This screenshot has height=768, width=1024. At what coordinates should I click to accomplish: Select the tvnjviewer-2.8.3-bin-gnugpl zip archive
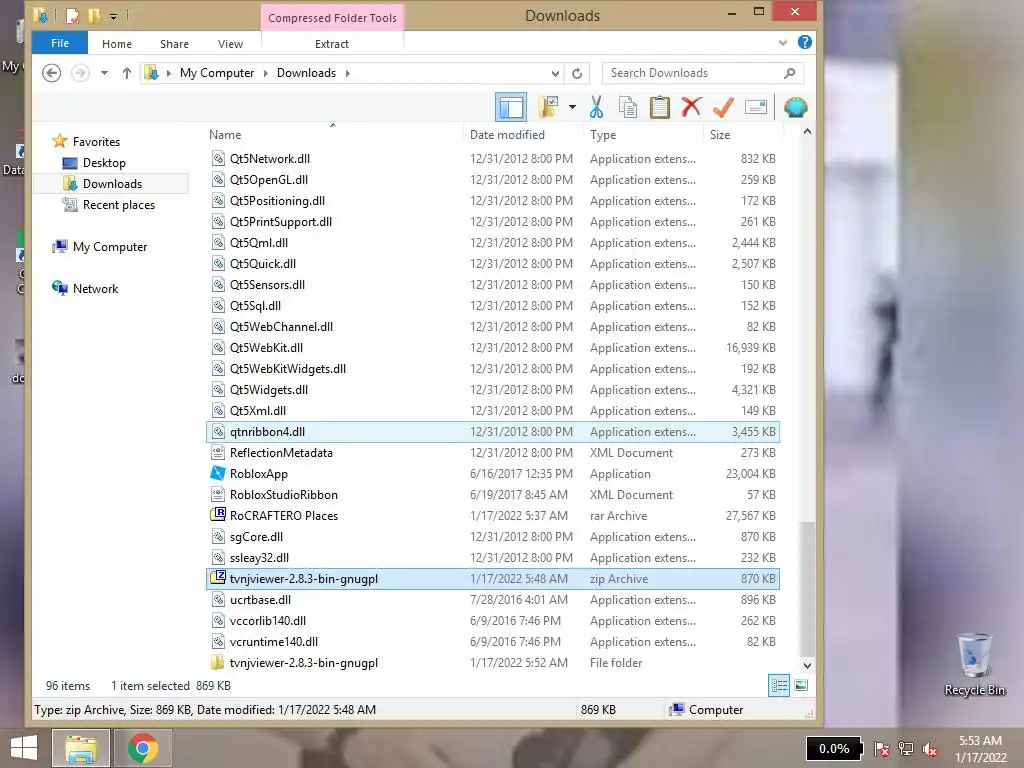point(493,579)
